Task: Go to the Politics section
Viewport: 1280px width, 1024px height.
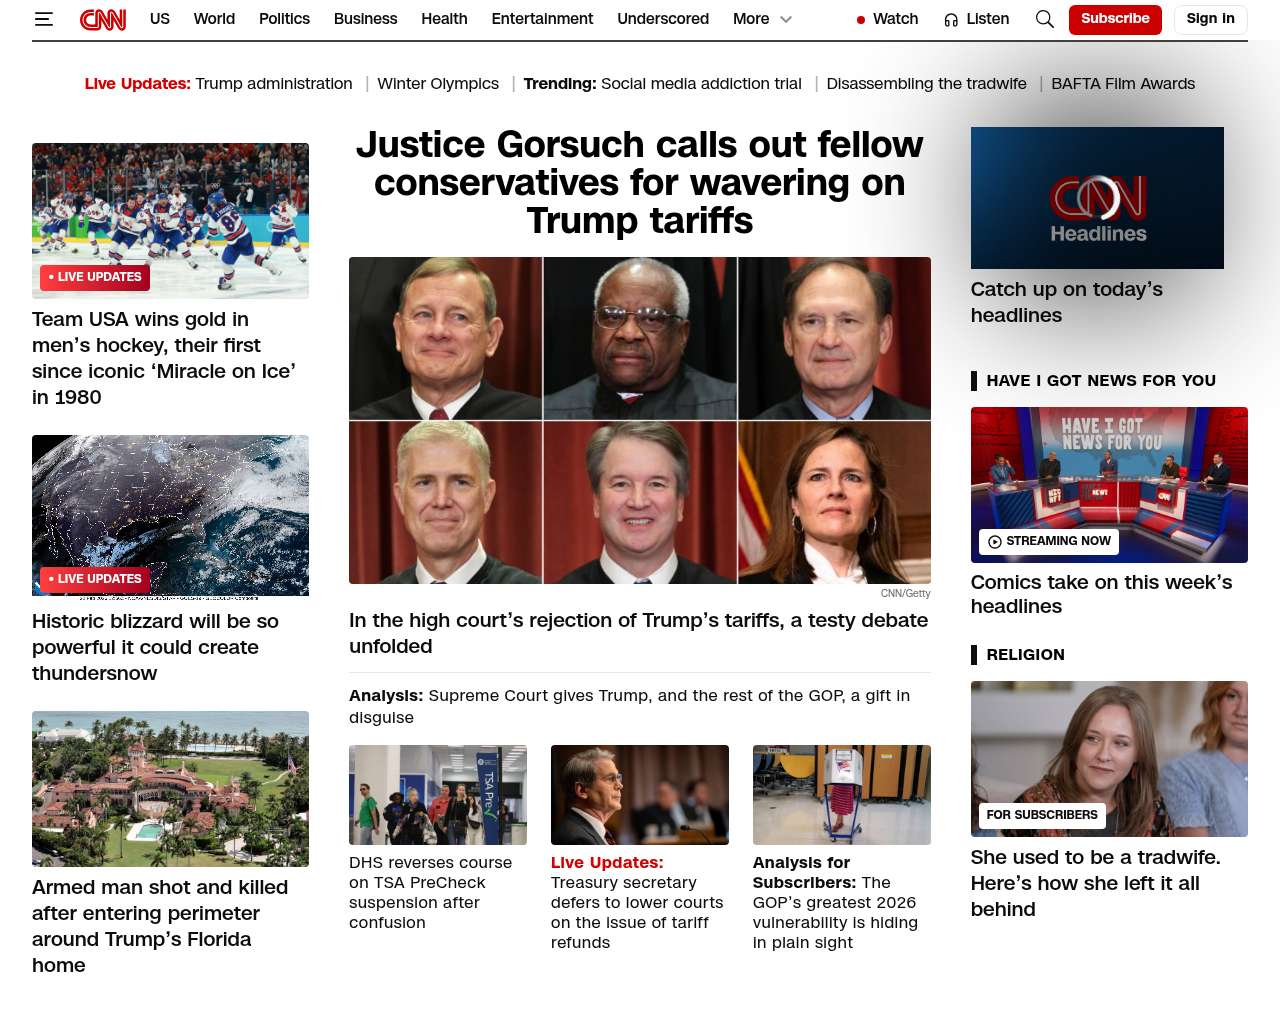Action: (284, 19)
